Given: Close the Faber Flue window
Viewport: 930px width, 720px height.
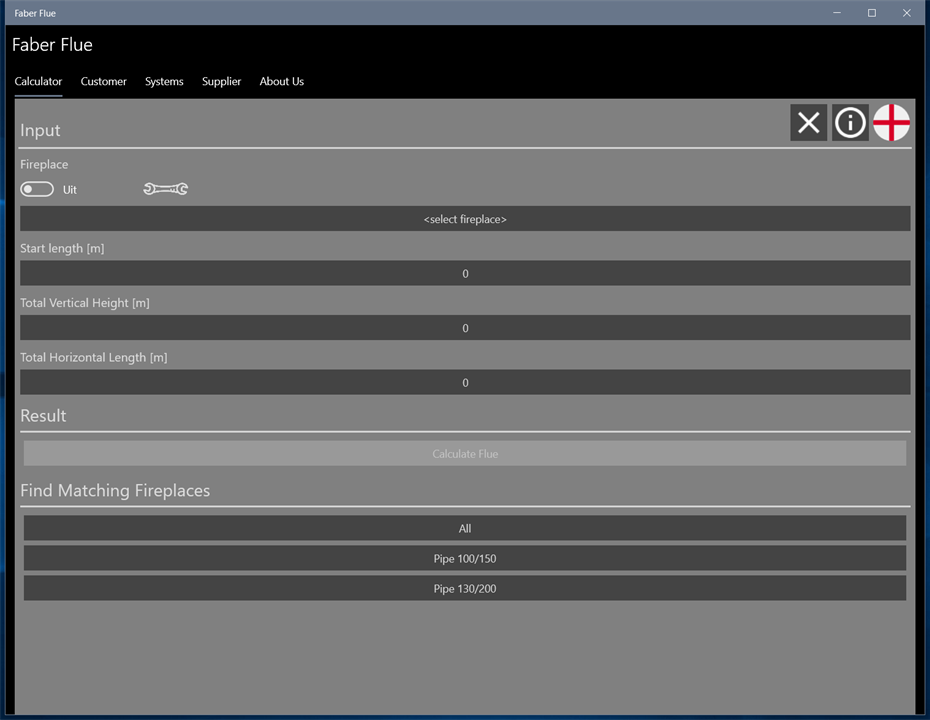Looking at the screenshot, I should (x=907, y=12).
